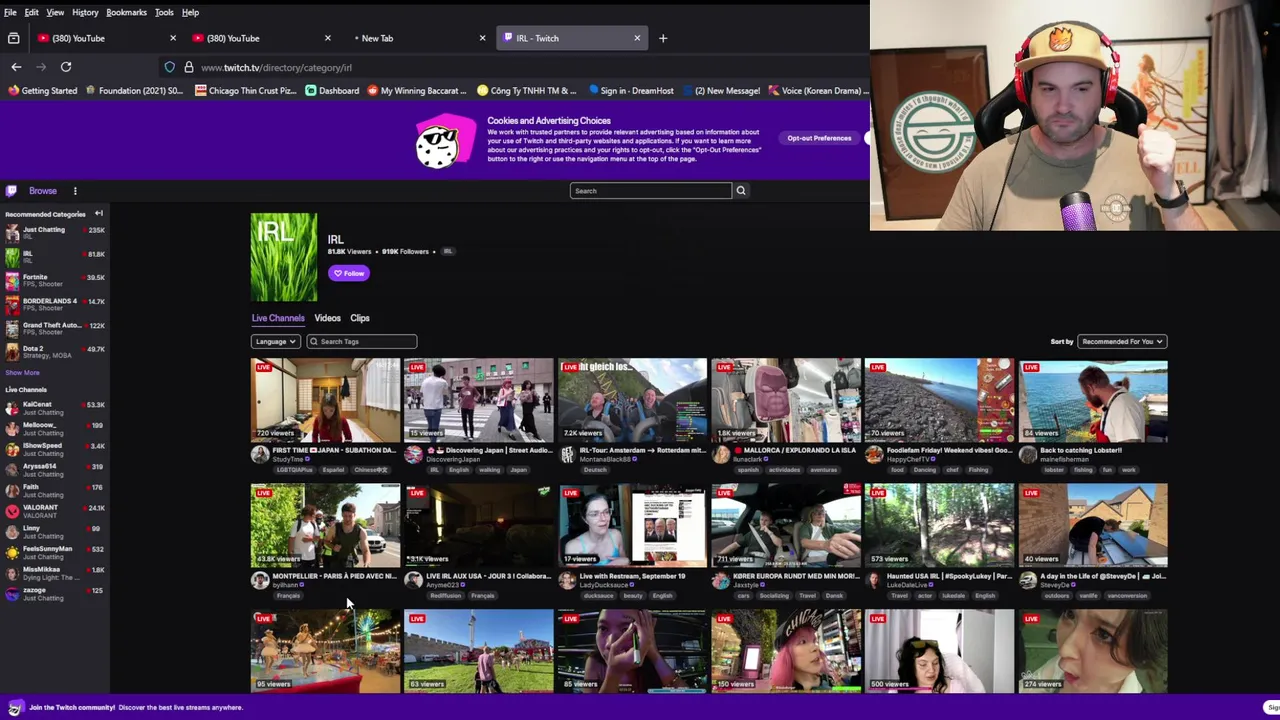The width and height of the screenshot is (1280, 720).
Task: Go back with the browser back arrow
Action: click(16, 67)
